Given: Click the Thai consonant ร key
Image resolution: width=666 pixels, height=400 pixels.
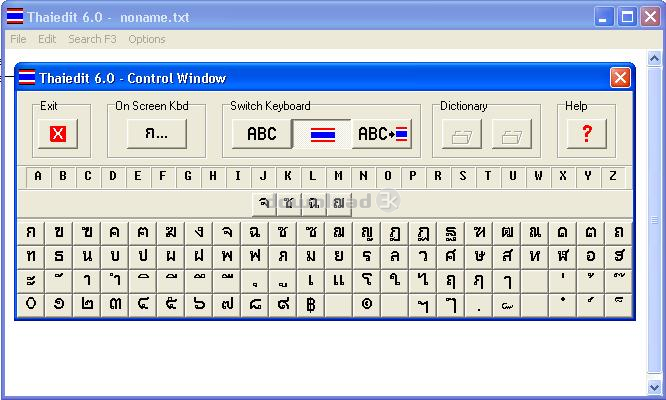Looking at the screenshot, I should point(367,256).
